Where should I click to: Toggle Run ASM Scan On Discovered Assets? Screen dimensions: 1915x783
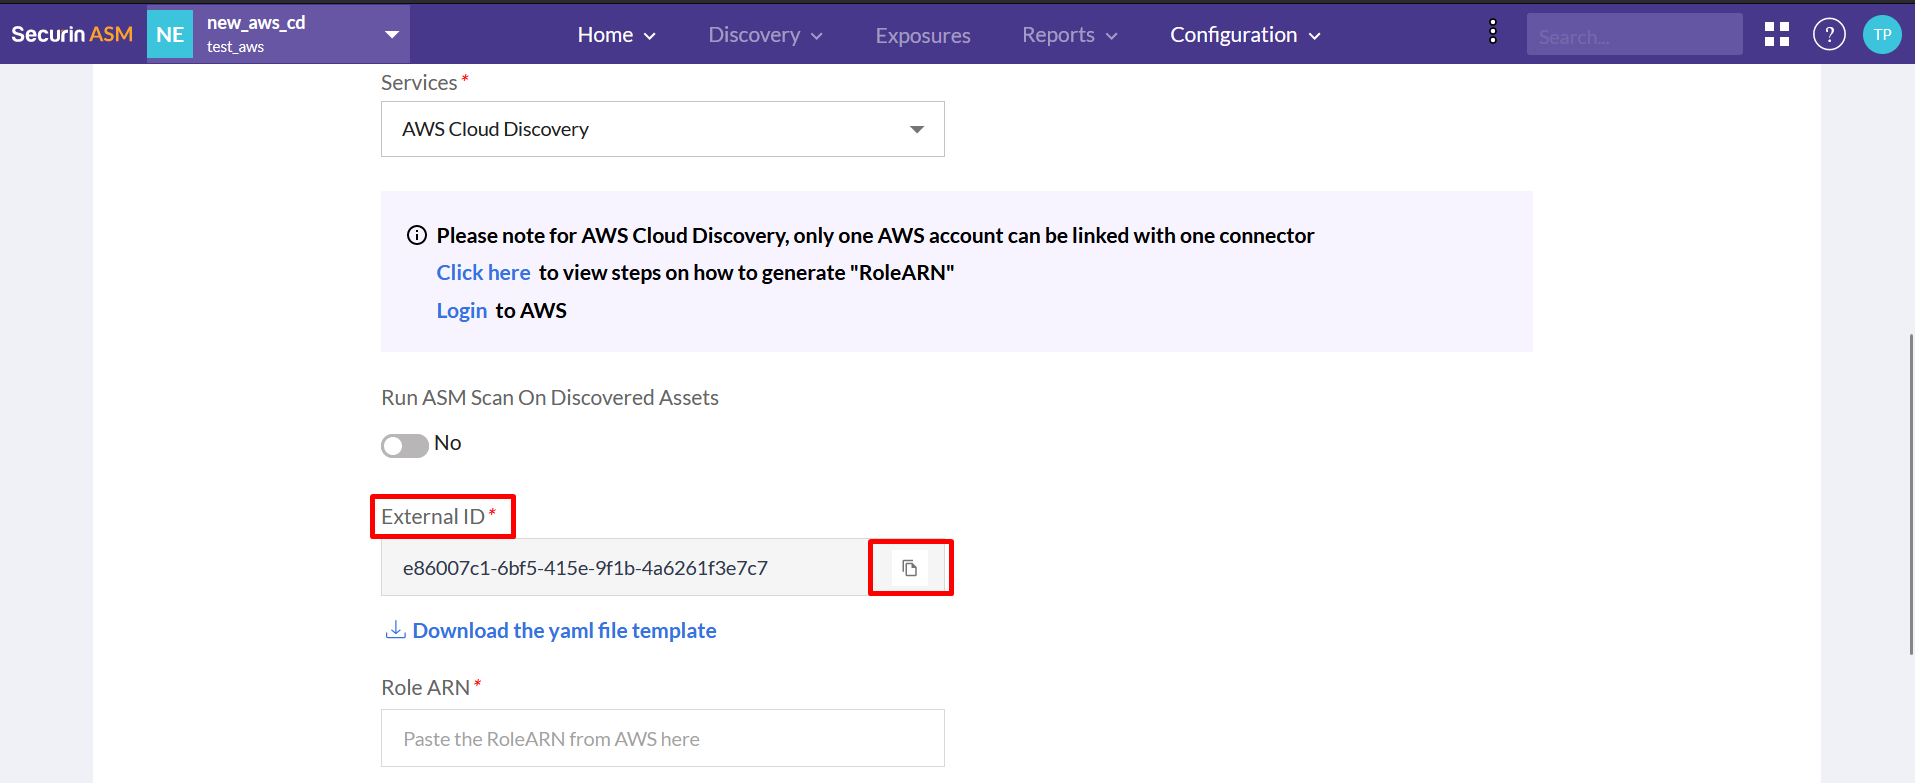coord(405,445)
